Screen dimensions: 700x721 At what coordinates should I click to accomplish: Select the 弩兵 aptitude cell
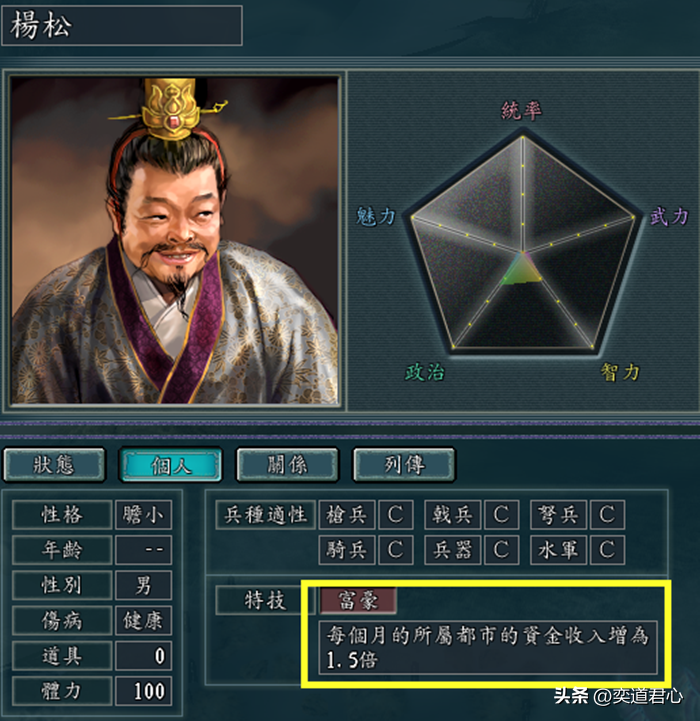point(558,515)
